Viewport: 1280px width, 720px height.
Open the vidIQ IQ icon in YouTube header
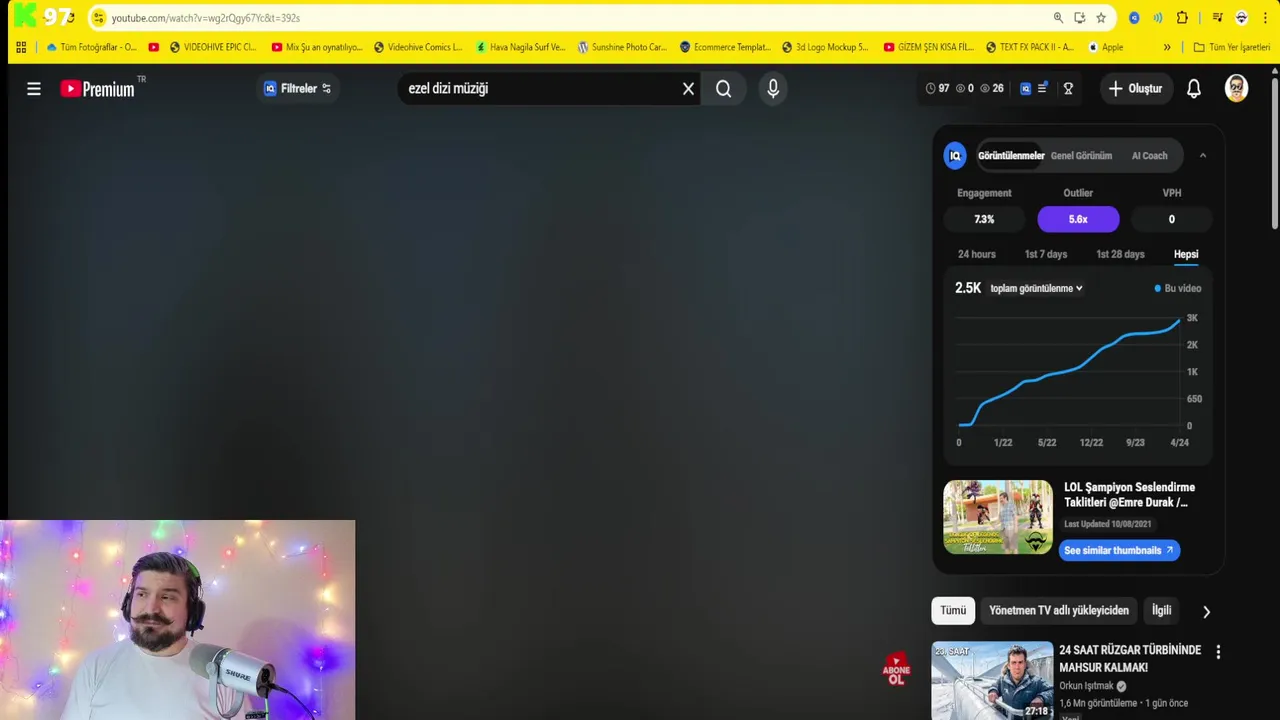[1025, 88]
